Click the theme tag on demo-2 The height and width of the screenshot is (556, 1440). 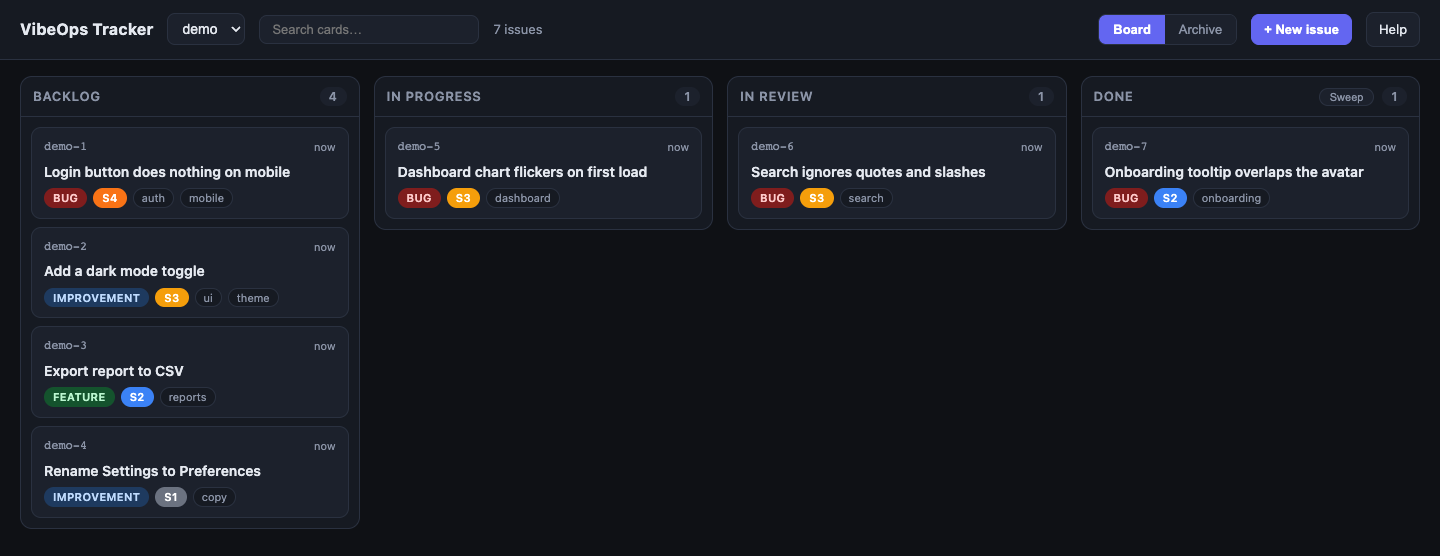click(x=253, y=298)
